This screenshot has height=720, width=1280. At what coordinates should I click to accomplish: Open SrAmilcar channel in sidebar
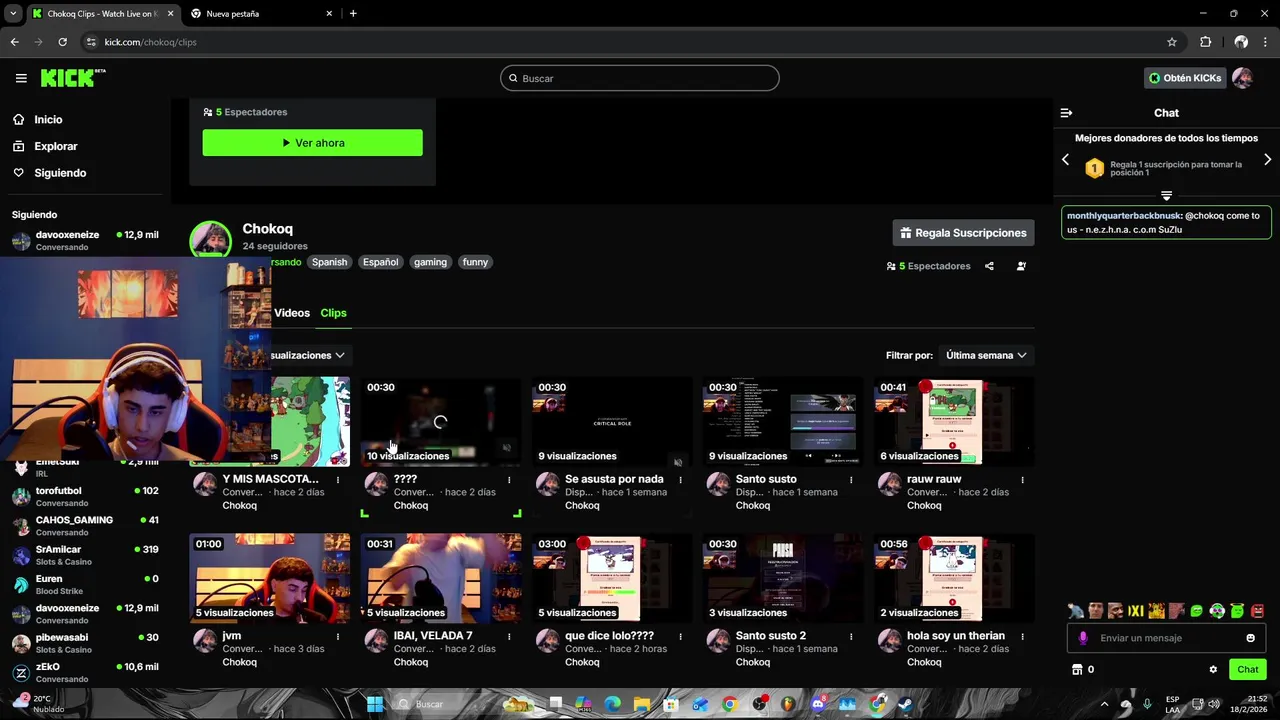pos(85,555)
